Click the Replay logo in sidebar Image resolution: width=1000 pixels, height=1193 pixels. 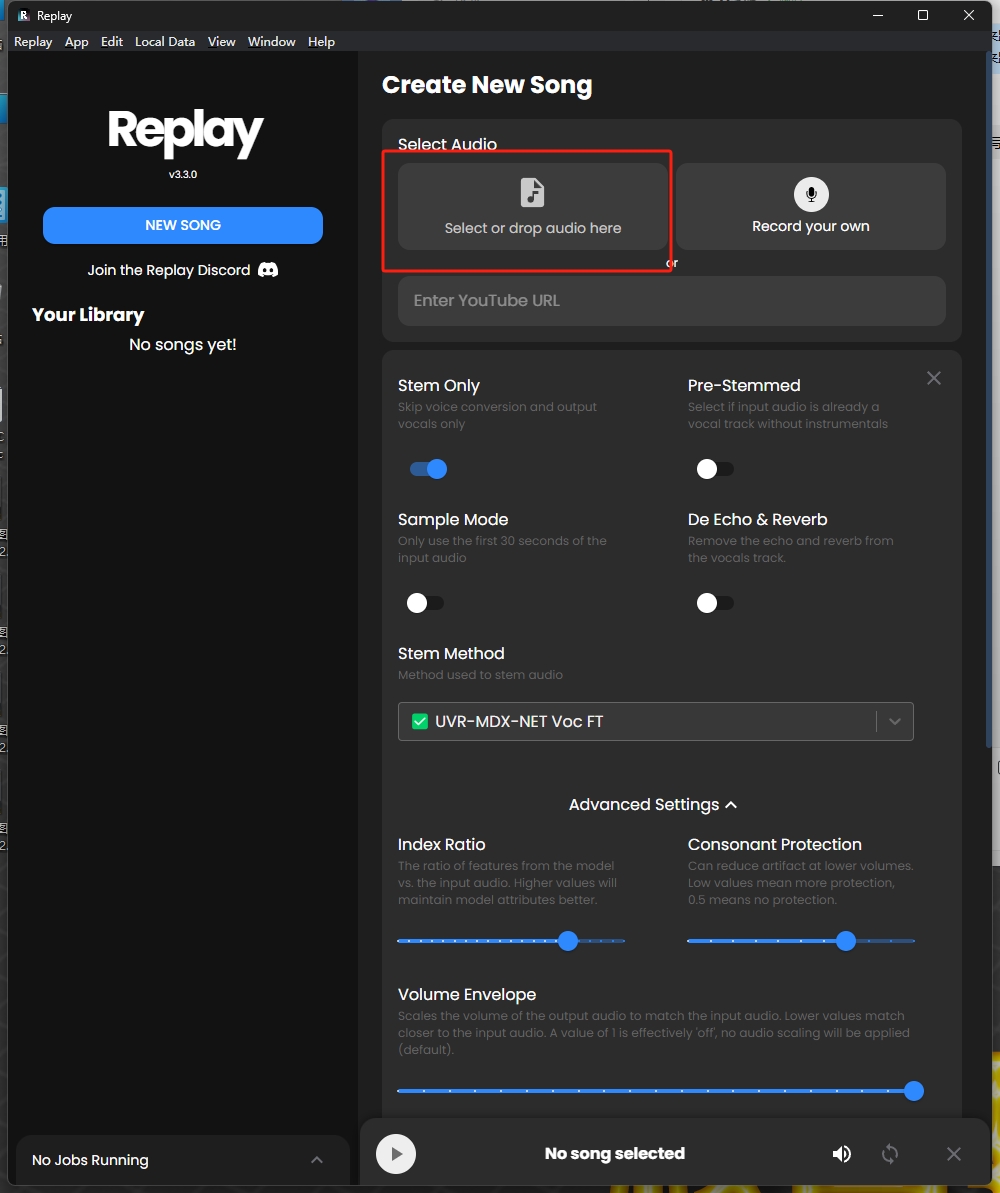[x=185, y=133]
